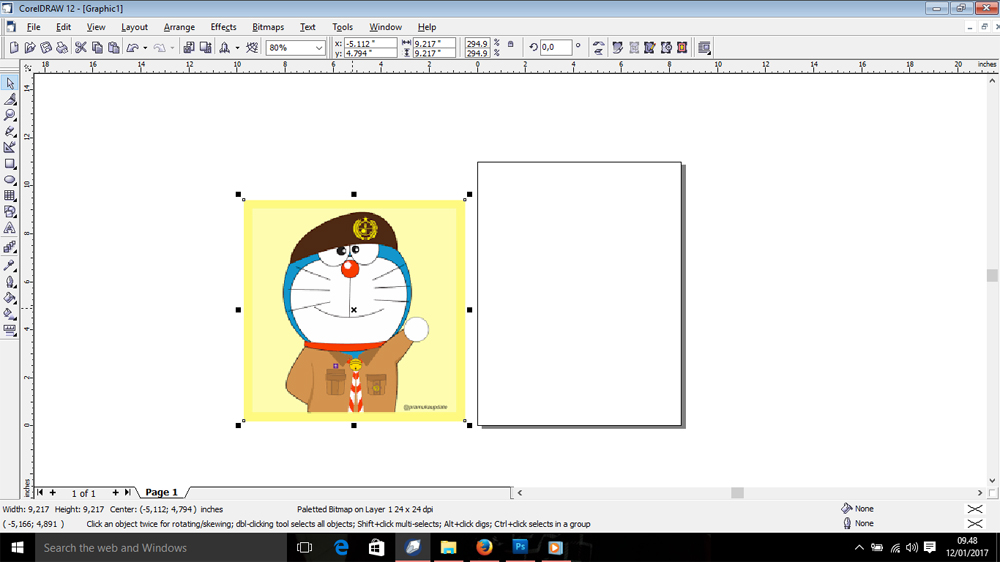
Task: Click the horizontal scrollbar thumb
Action: pyautogui.click(x=737, y=492)
